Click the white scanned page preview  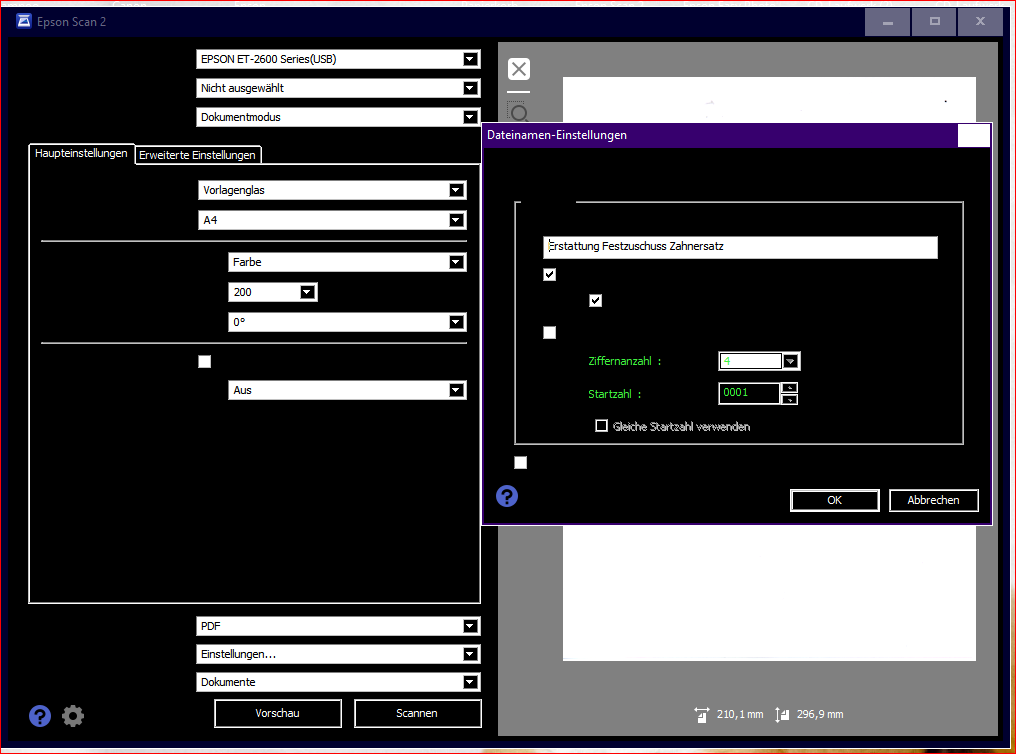[769, 593]
